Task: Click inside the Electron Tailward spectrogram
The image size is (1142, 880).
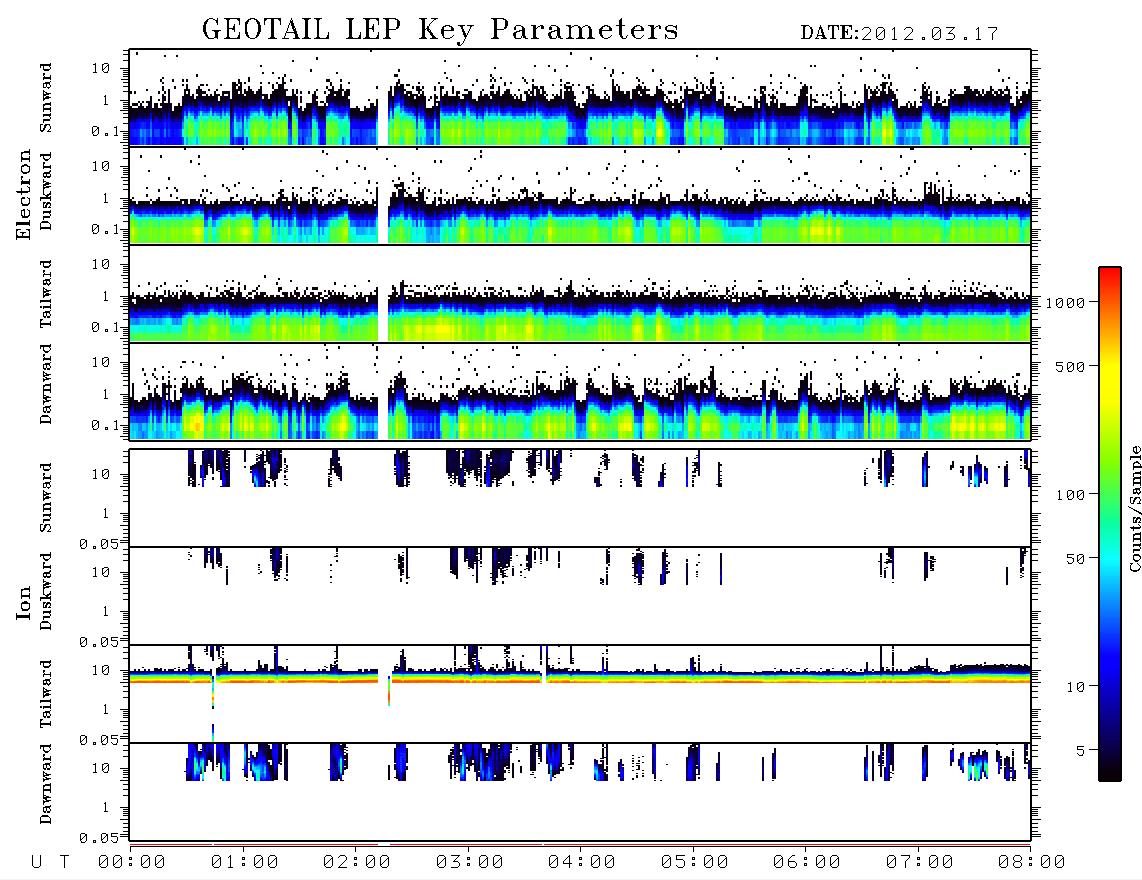Action: (x=580, y=294)
